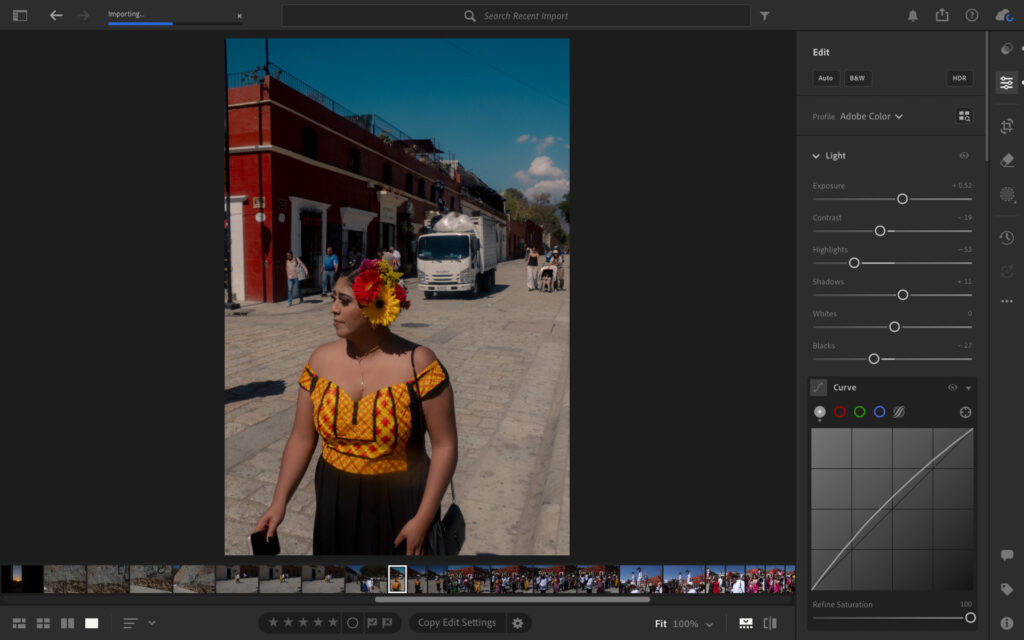Viewport: 1024px width, 640px height.
Task: Toggle B&W mode on the photo
Action: [x=856, y=78]
